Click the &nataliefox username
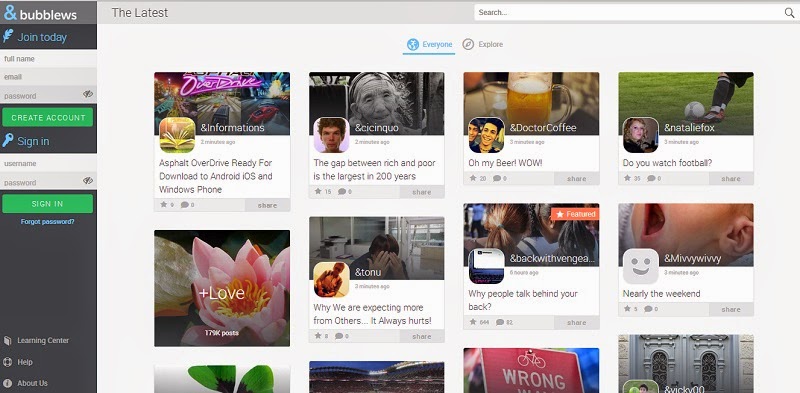The width and height of the screenshot is (800, 393). tap(689, 128)
